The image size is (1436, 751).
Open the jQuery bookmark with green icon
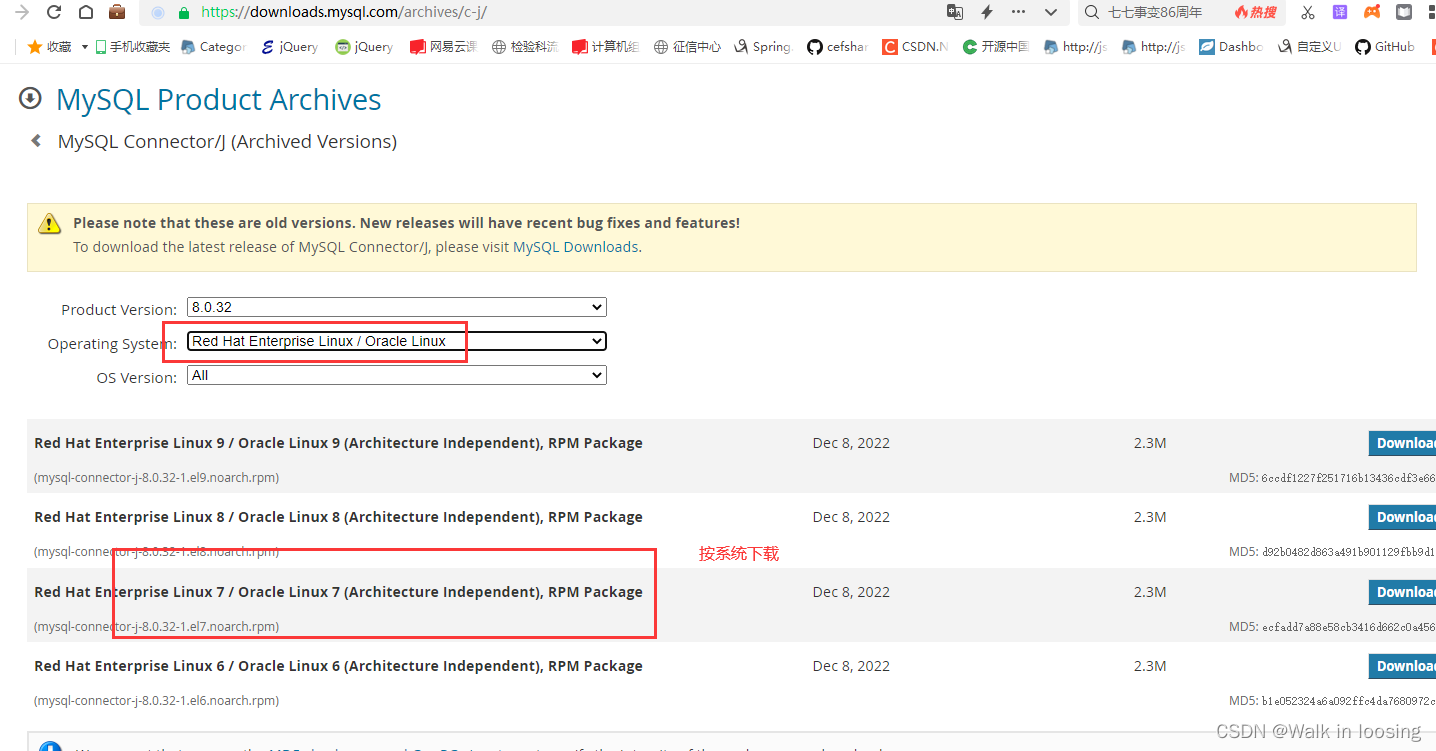[x=364, y=47]
